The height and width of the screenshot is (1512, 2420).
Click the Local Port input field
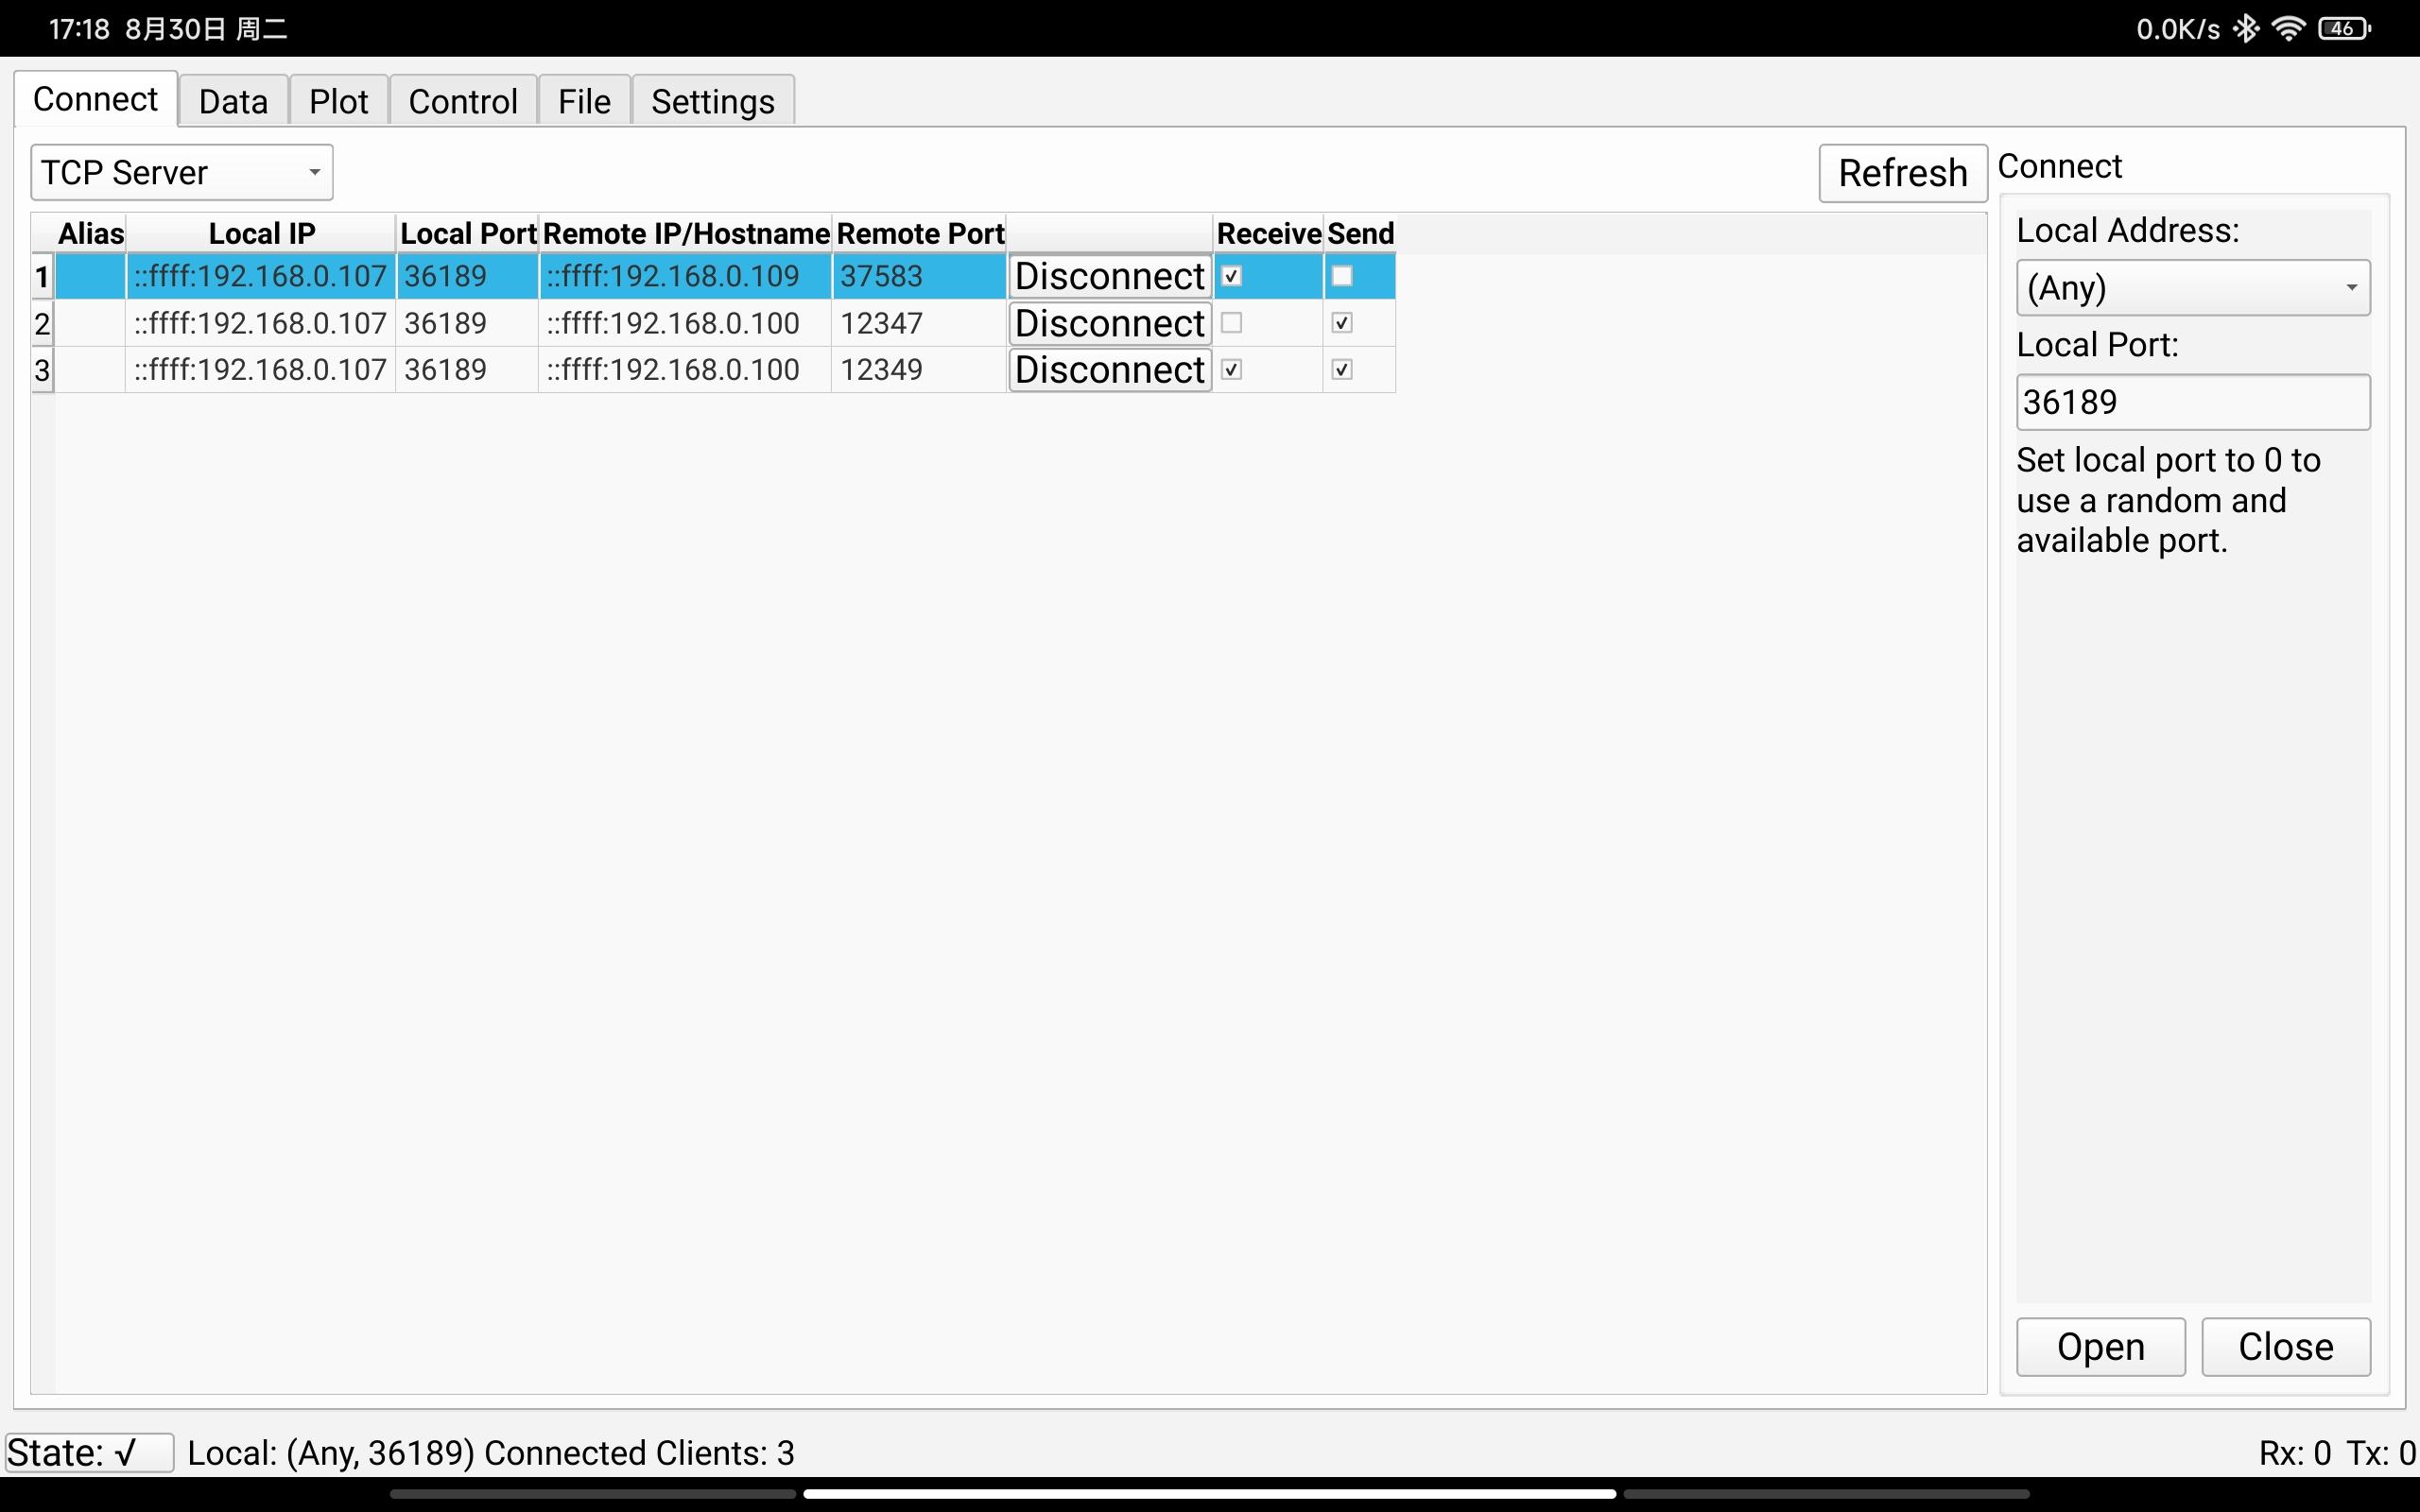2192,402
